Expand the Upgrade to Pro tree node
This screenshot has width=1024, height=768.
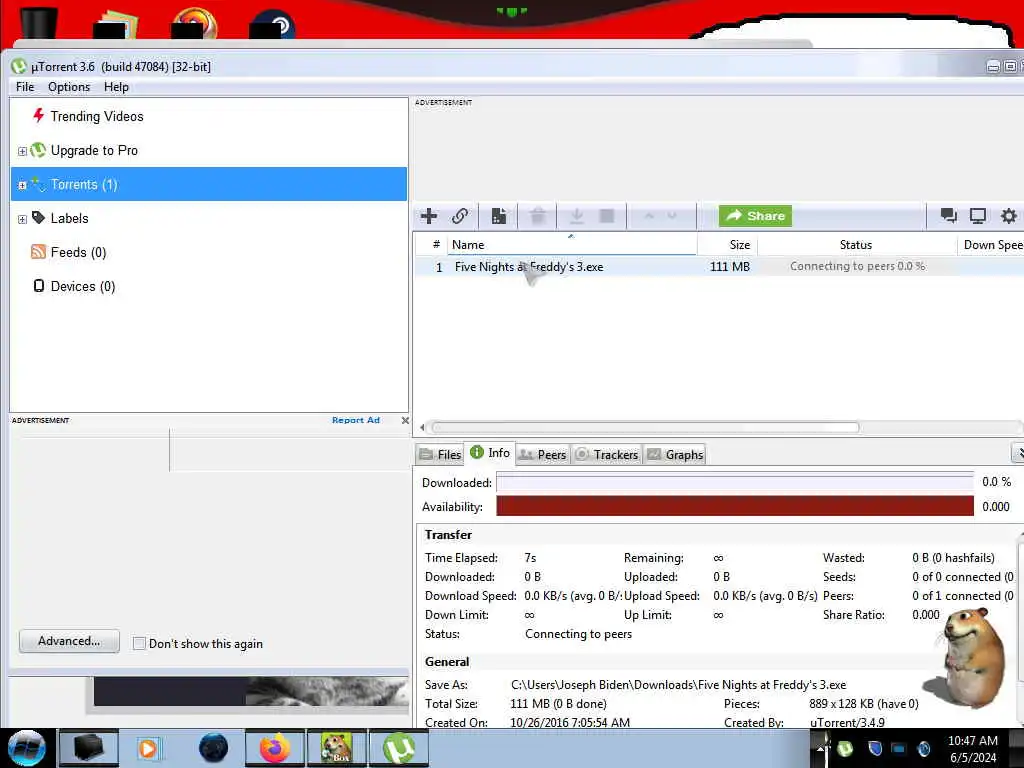pos(22,151)
